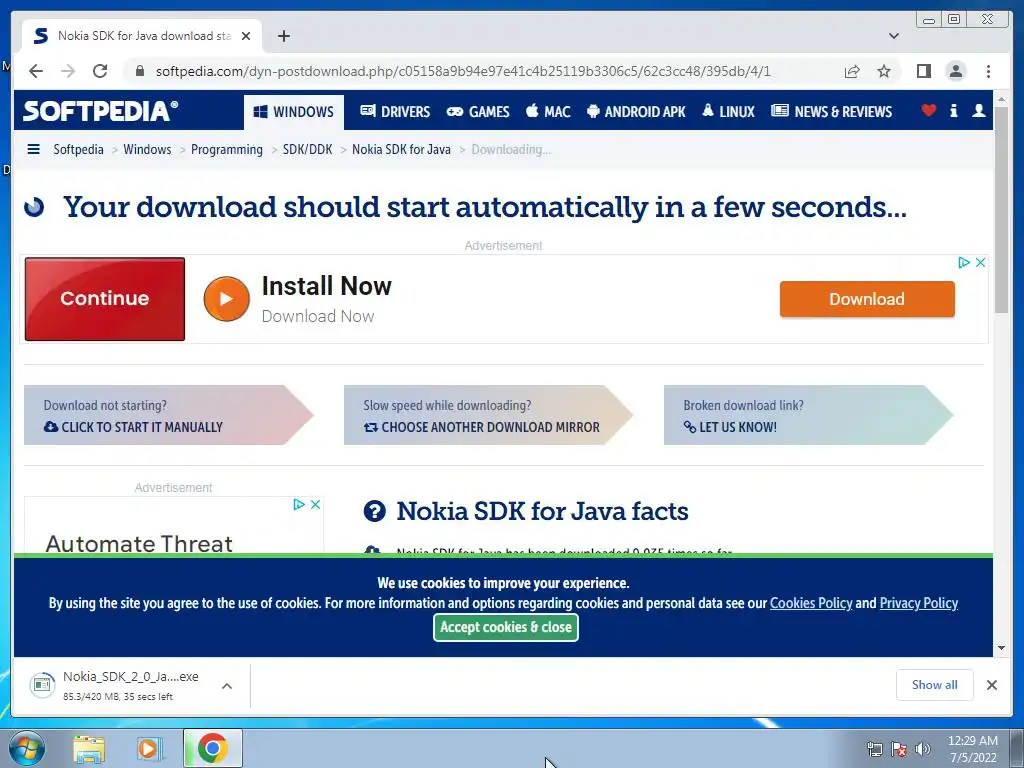Open the hamburger menu next to breadcrumbs
This screenshot has width=1024, height=768.
tap(33, 150)
